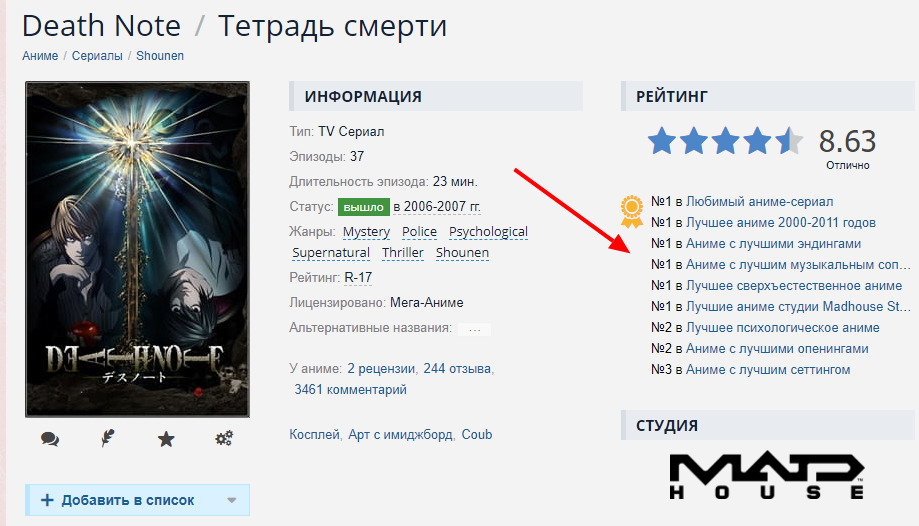919x526 pixels.
Task: Open the Сериалы breadcrumb link
Action: (x=97, y=56)
